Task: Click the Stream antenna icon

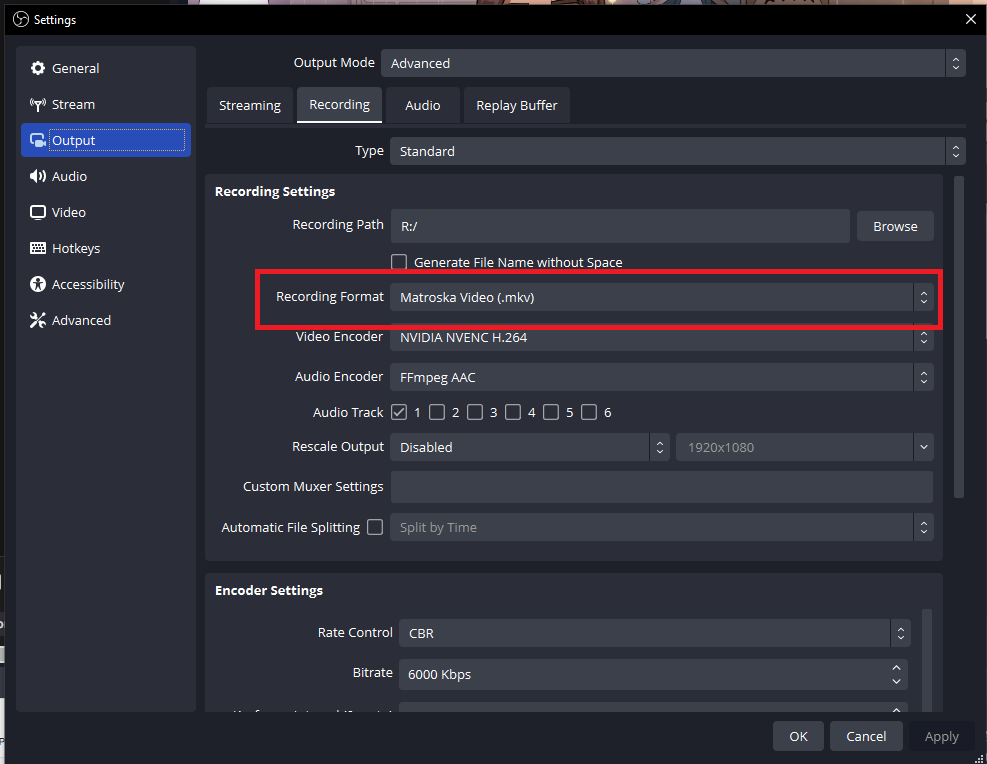Action: click(38, 104)
